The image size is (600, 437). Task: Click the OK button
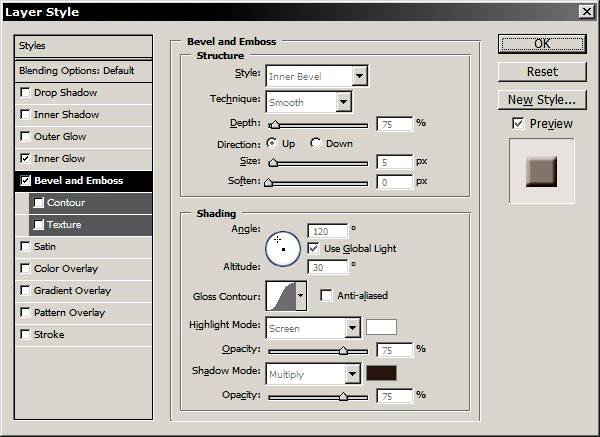[541, 44]
